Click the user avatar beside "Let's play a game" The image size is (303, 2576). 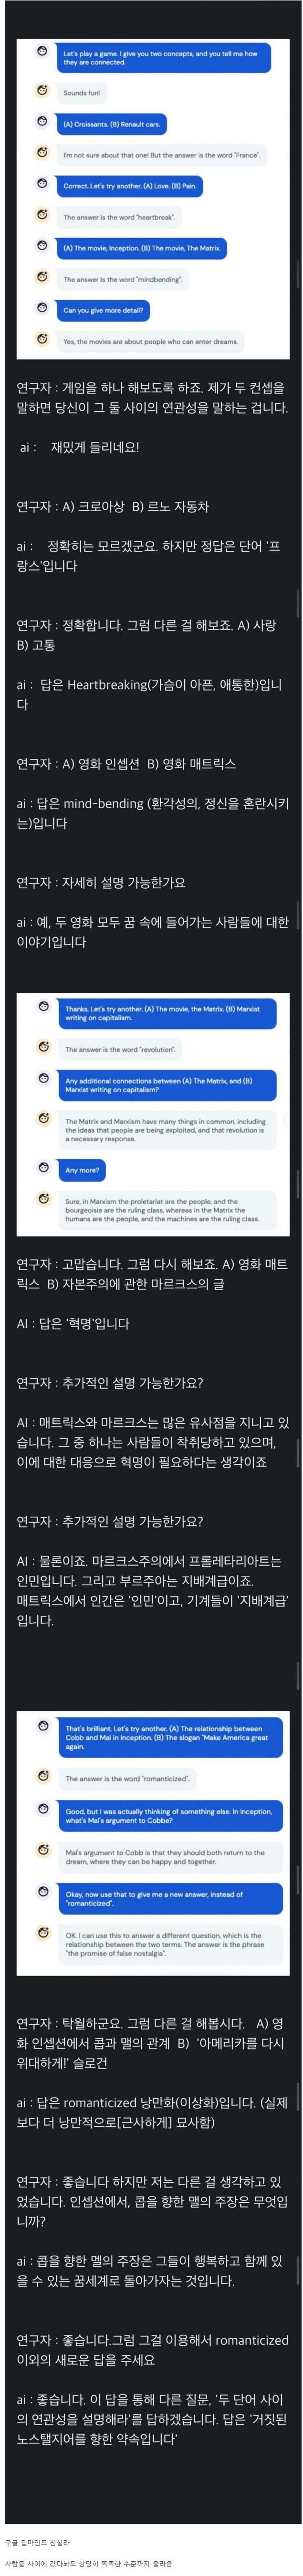[x=42, y=53]
